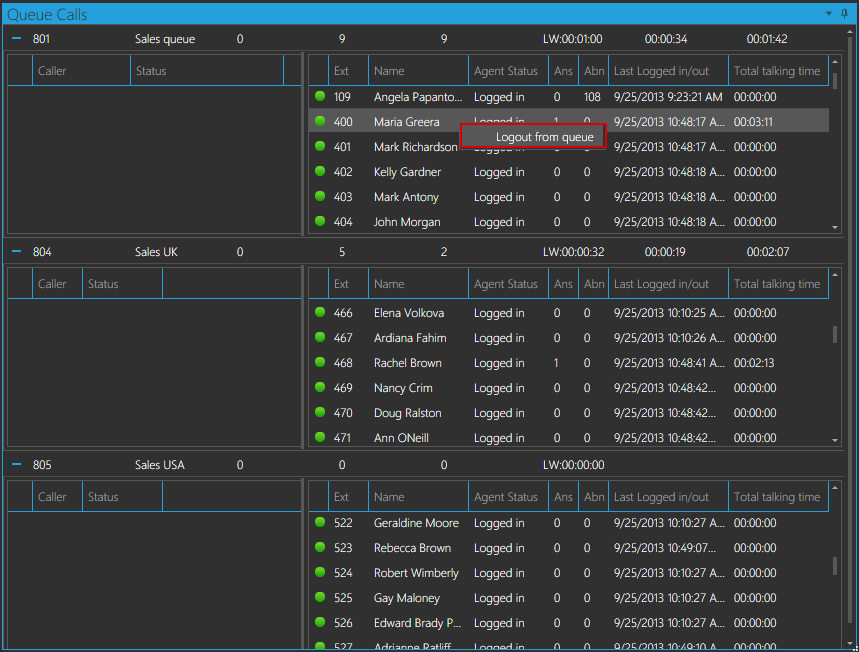
Task: Click status icon of Robert Wimberly
Action: tap(320, 572)
